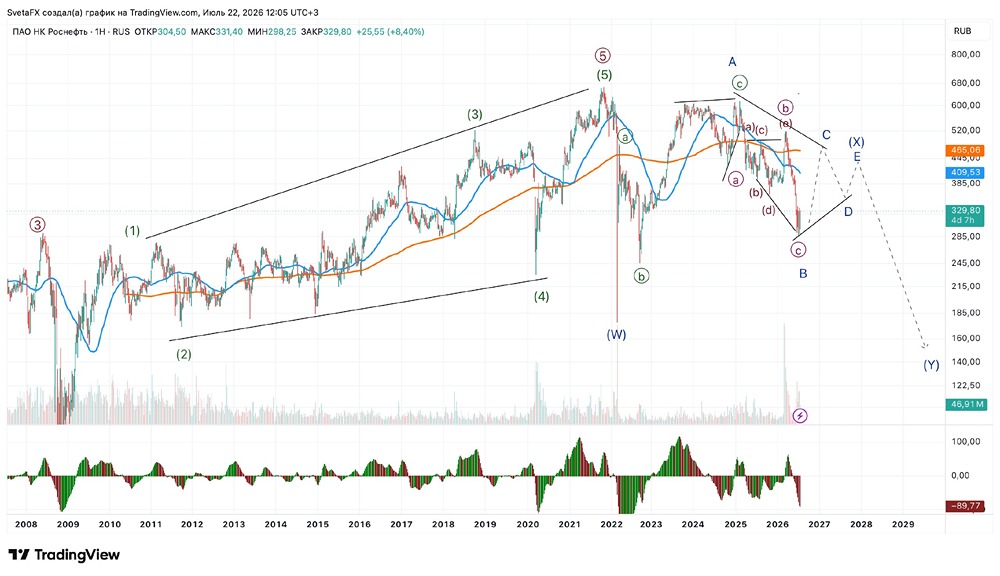Click the TradingView logo at bottom left
The height and width of the screenshot is (576, 1000).
coord(64,554)
